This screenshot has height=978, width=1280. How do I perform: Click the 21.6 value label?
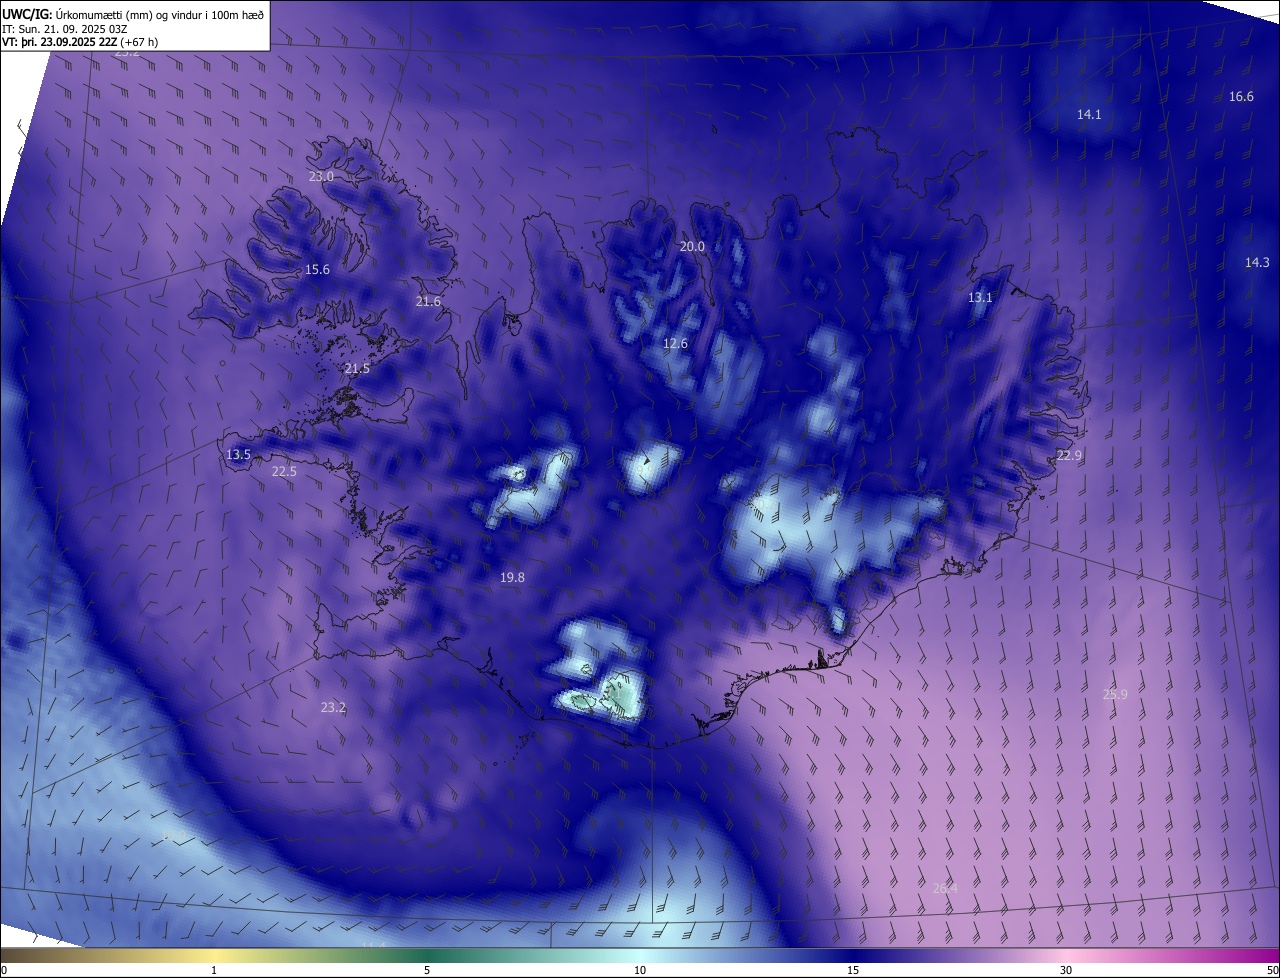(428, 301)
